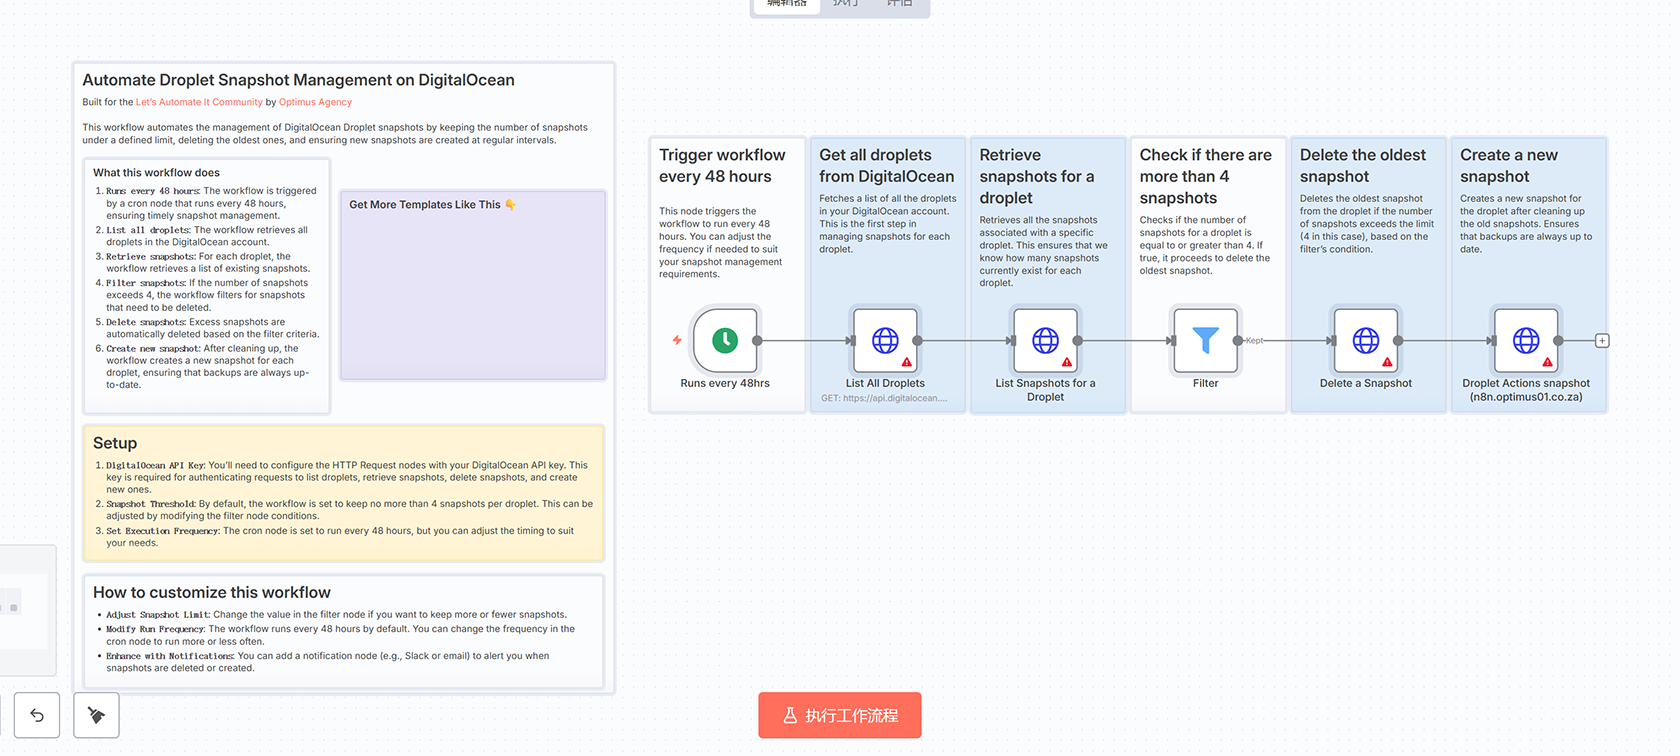Viewport: 1680px width, 756px height.
Task: Click the warning triangle on Delete a Snapshot
Action: pos(1387,362)
